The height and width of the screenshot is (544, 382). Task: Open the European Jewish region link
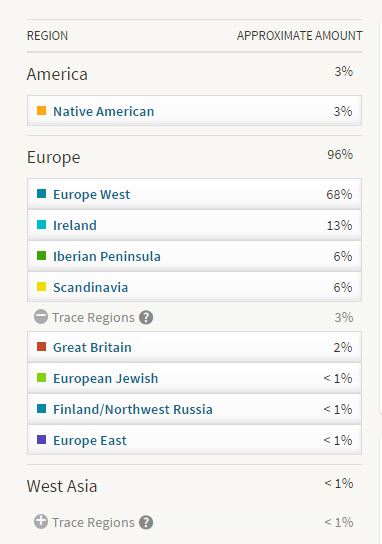(105, 378)
